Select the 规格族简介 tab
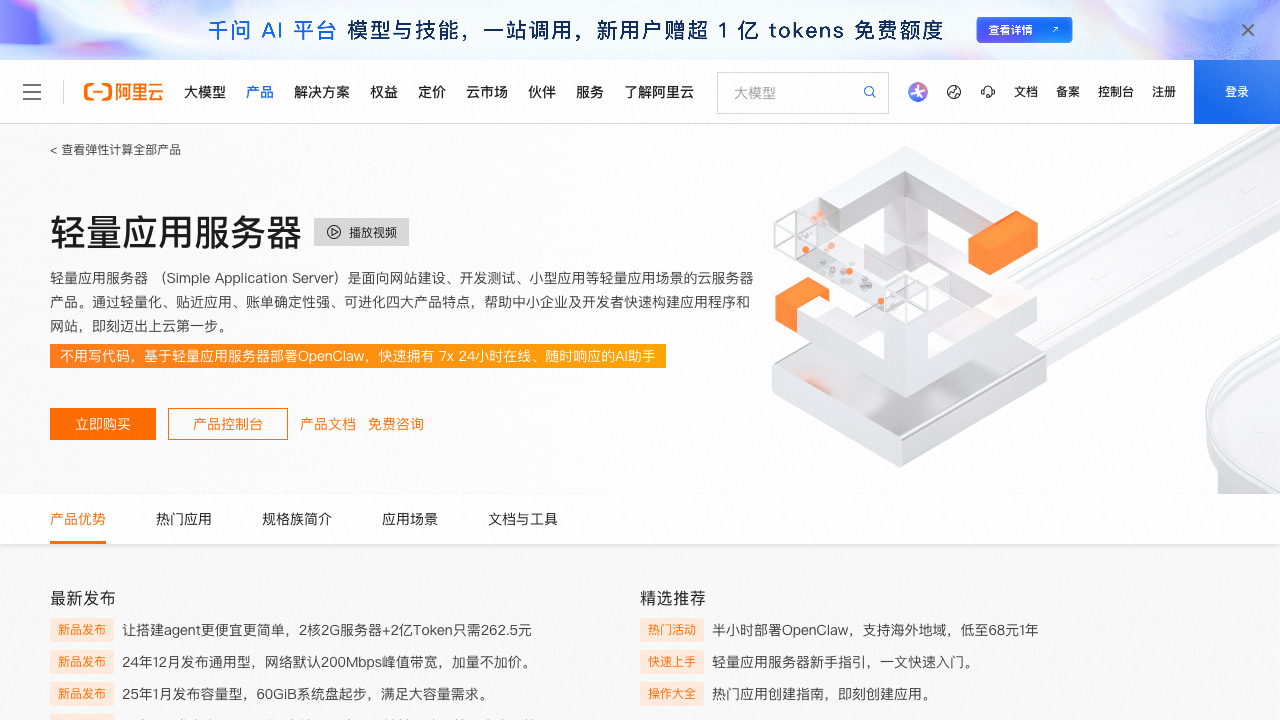Image resolution: width=1280 pixels, height=720 pixels. [x=297, y=519]
